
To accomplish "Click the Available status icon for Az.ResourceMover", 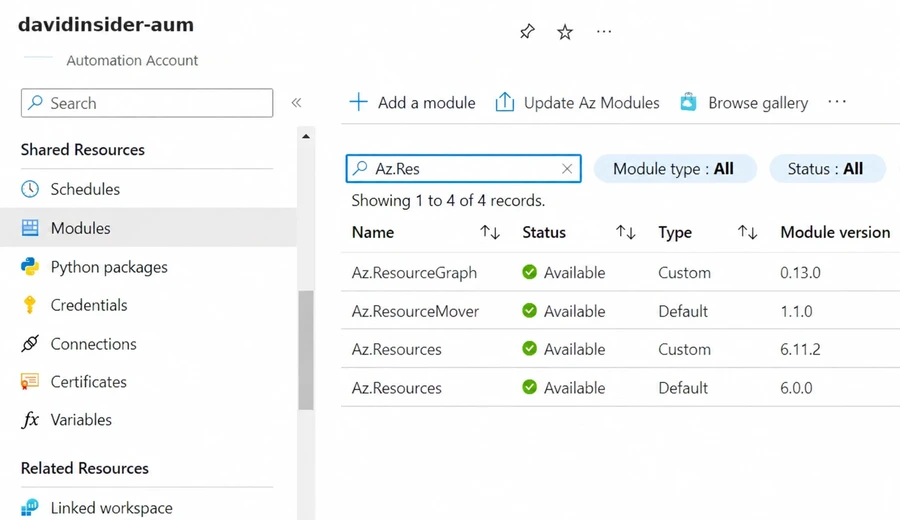I will 529,311.
